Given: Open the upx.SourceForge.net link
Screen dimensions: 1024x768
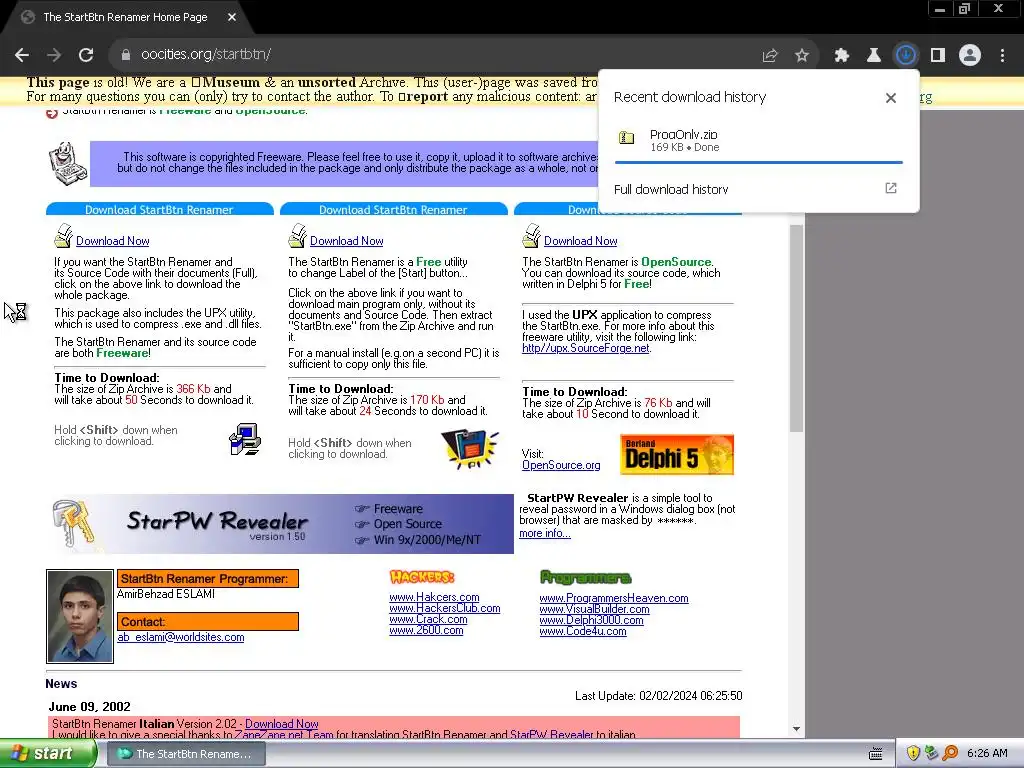Looking at the screenshot, I should click(586, 348).
